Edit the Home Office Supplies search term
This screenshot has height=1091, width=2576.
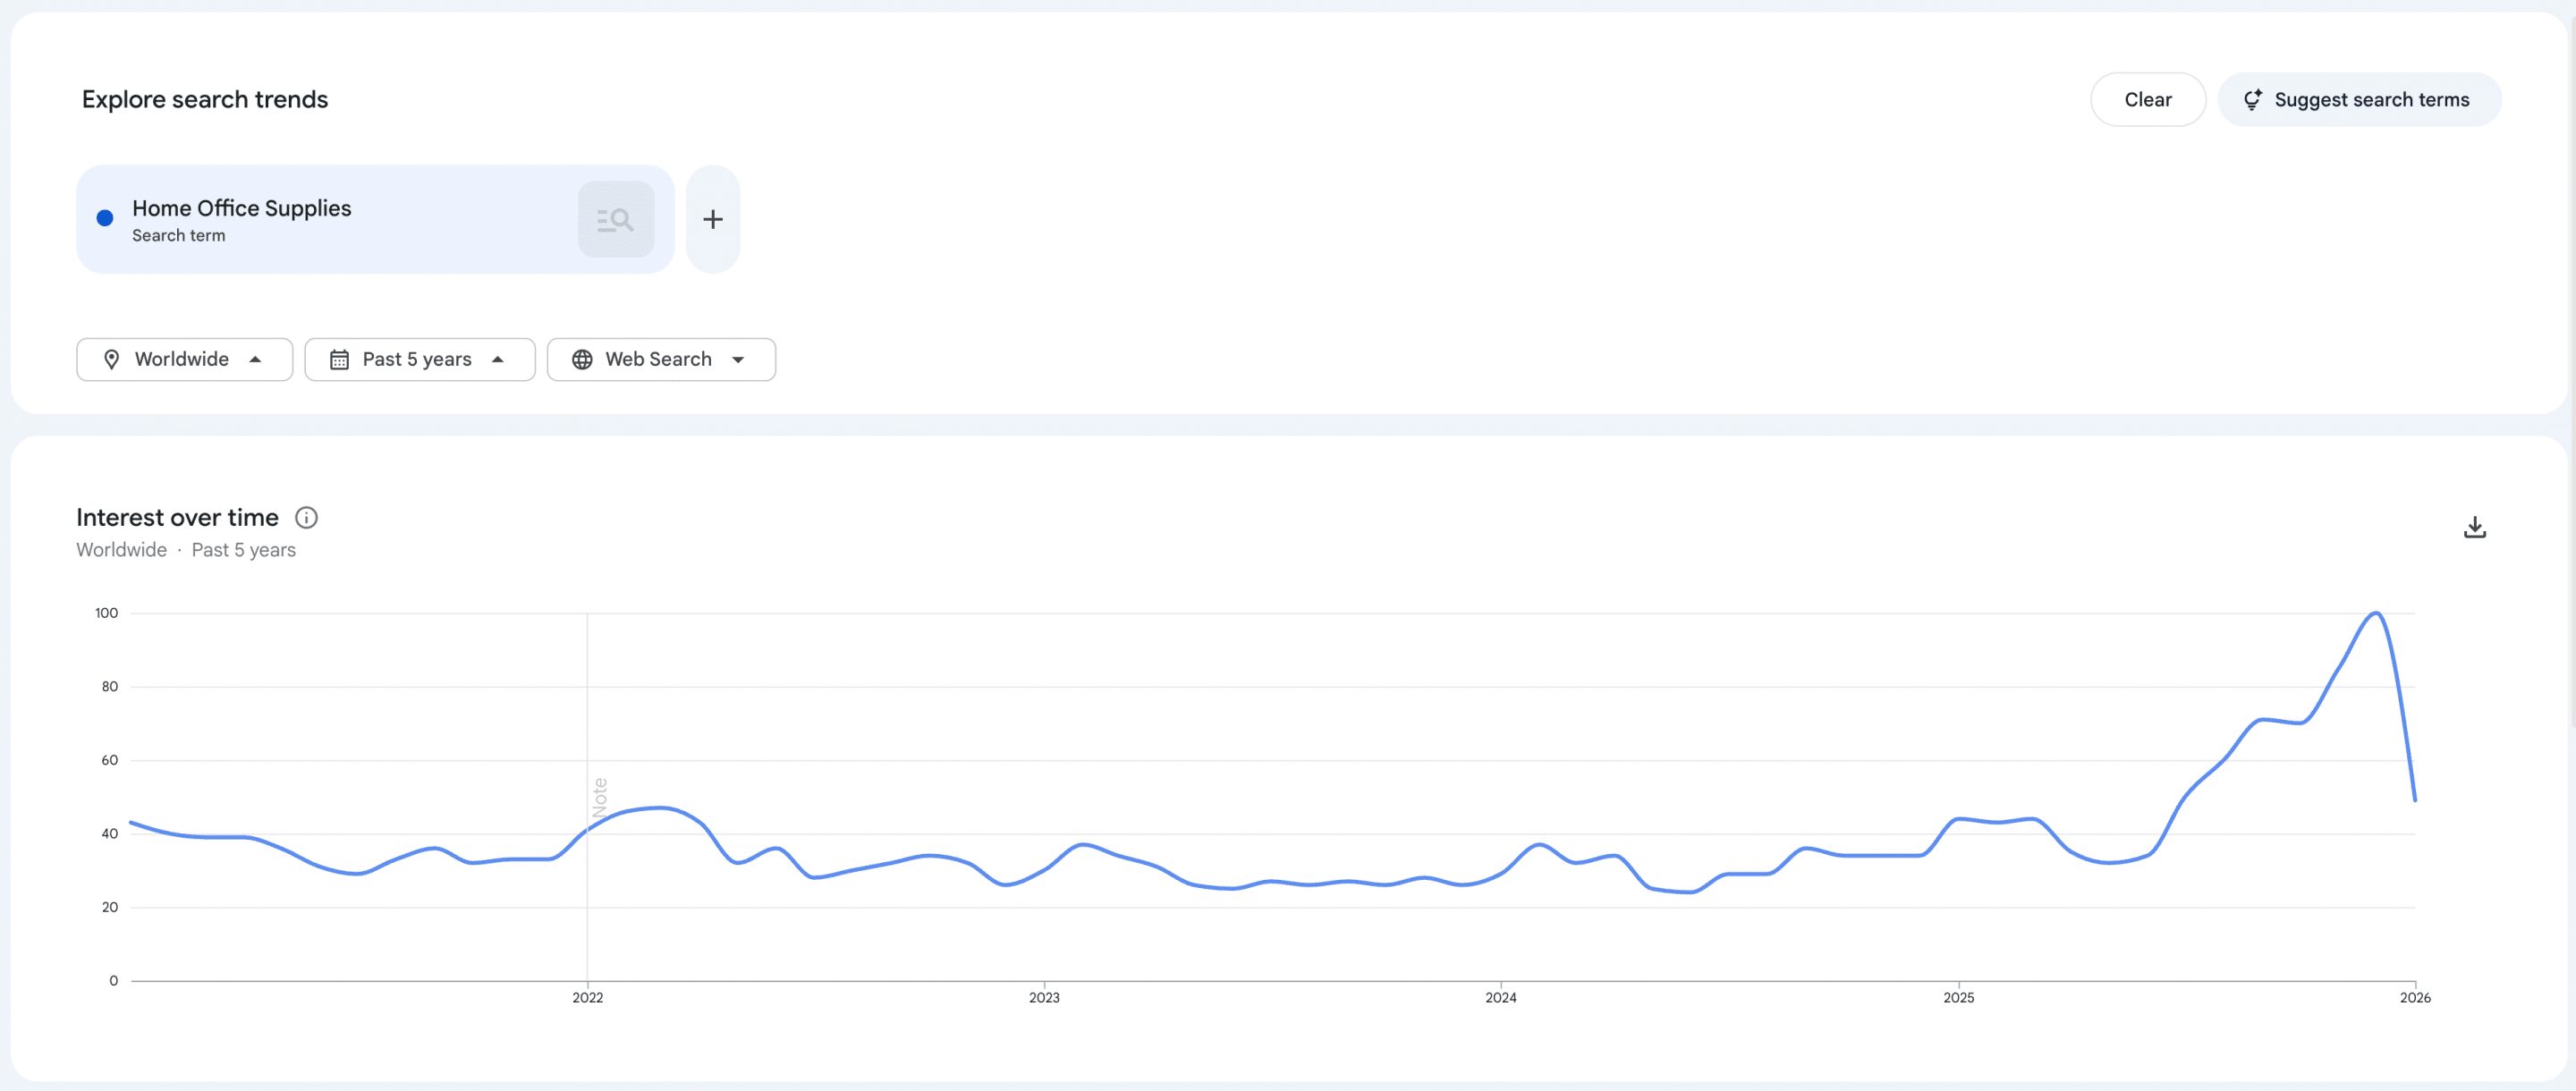(x=242, y=208)
